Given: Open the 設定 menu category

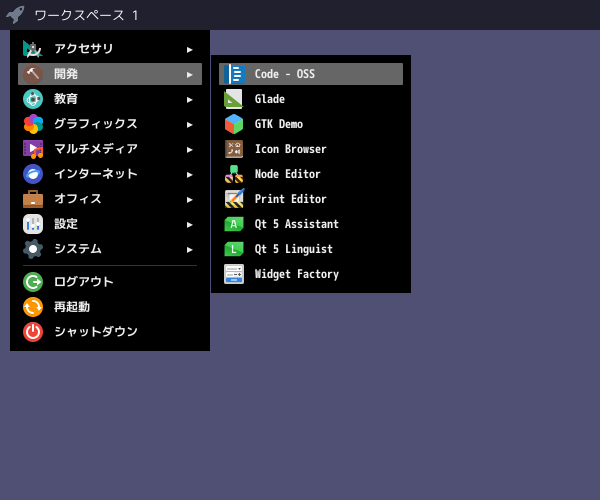Looking at the screenshot, I should pos(110,224).
